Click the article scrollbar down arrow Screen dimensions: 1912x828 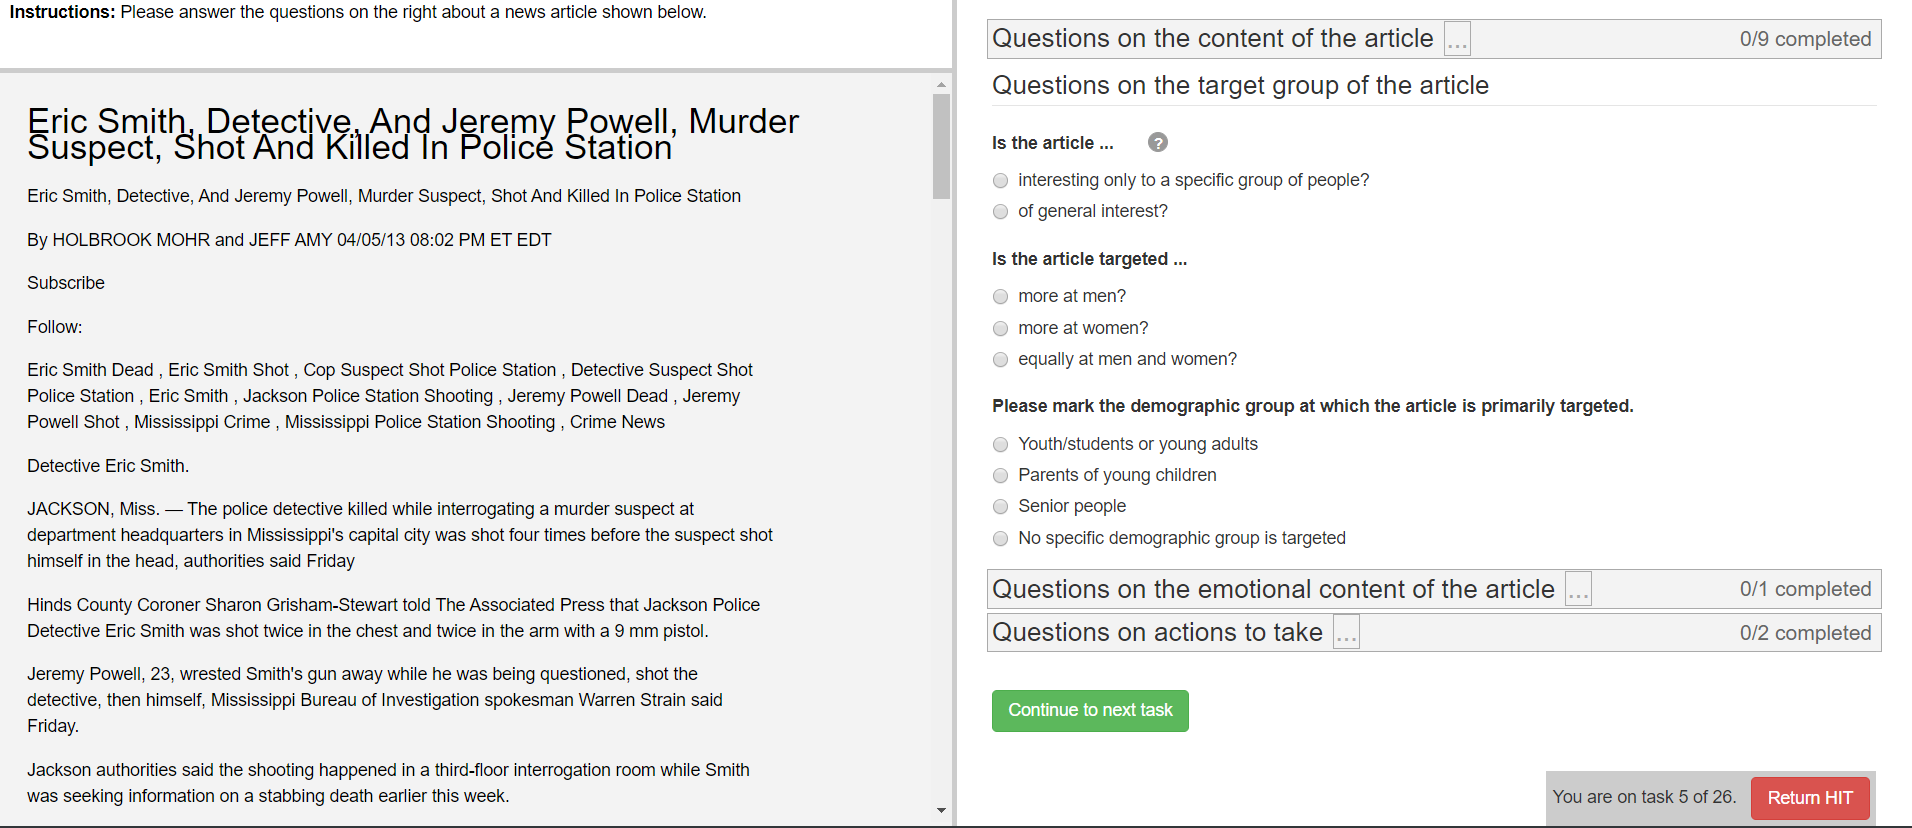tap(941, 810)
